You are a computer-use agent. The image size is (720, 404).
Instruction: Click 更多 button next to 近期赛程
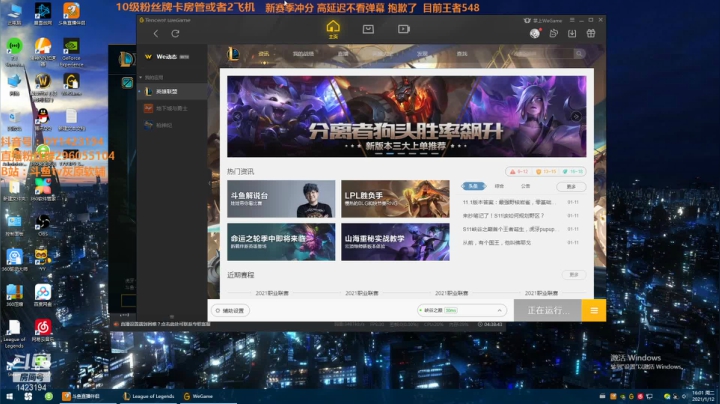pyautogui.click(x=574, y=275)
